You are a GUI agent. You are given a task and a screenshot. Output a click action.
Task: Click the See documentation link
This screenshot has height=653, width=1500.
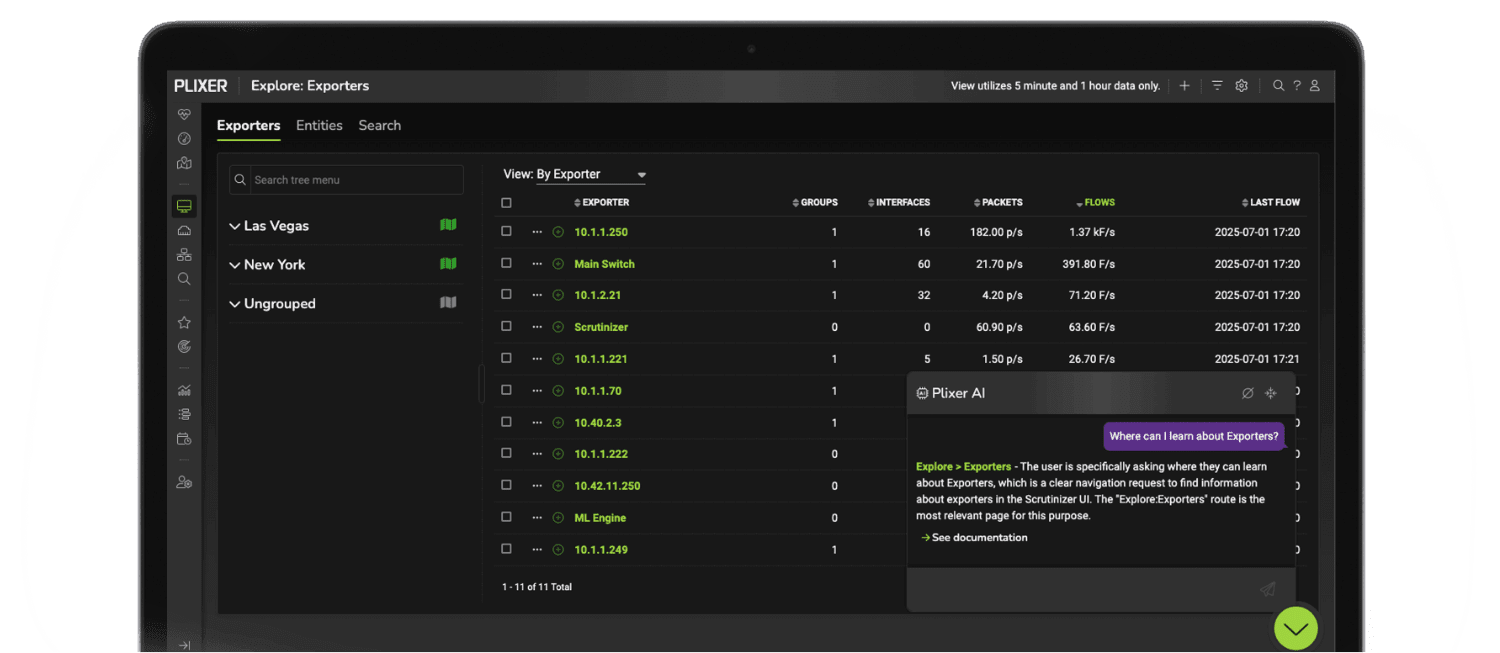974,538
